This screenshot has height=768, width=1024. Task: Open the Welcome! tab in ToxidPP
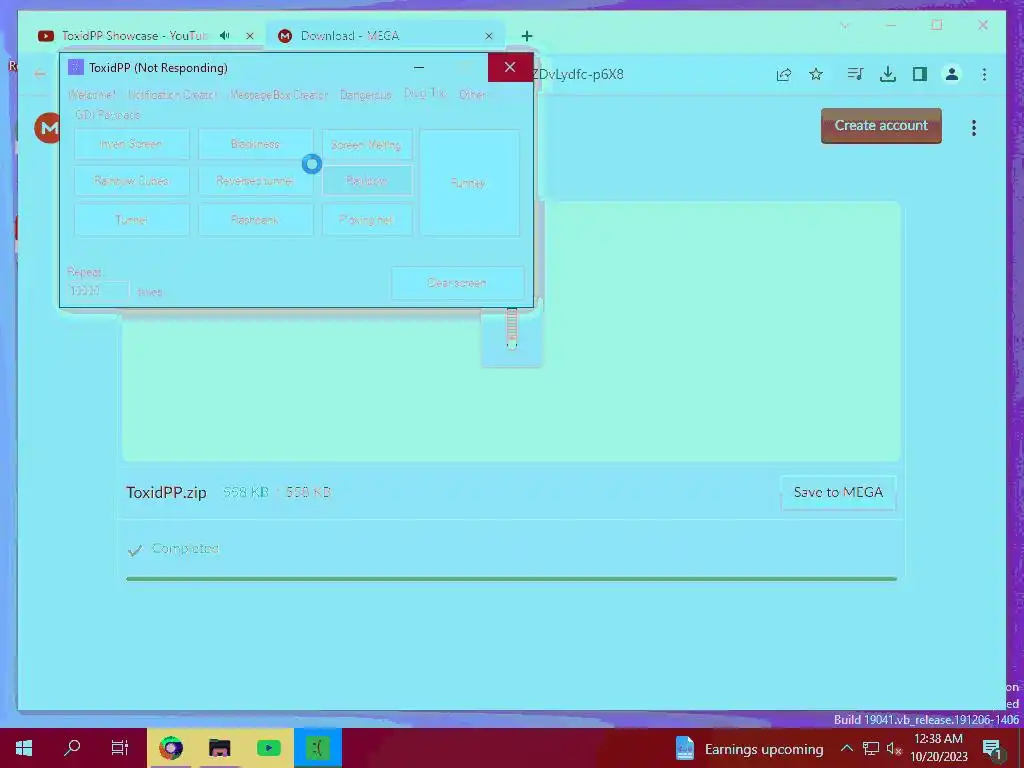92,95
